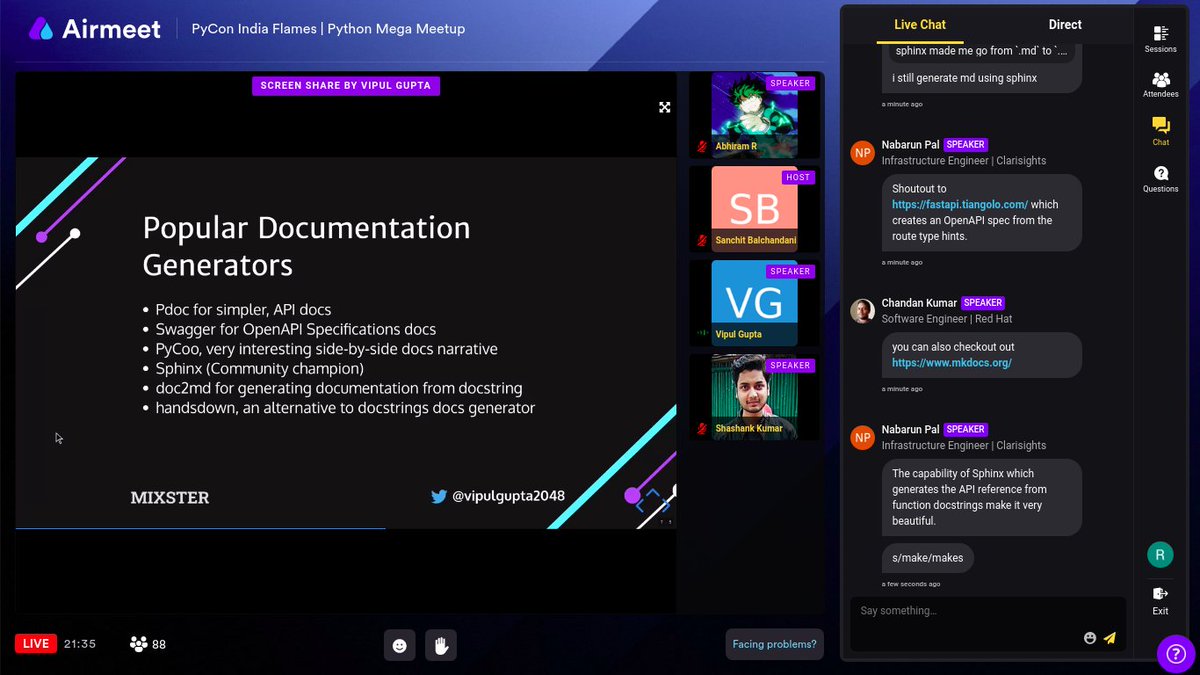Click the attendee count icon showing 88
Screen dimensions: 1200x675
138,644
